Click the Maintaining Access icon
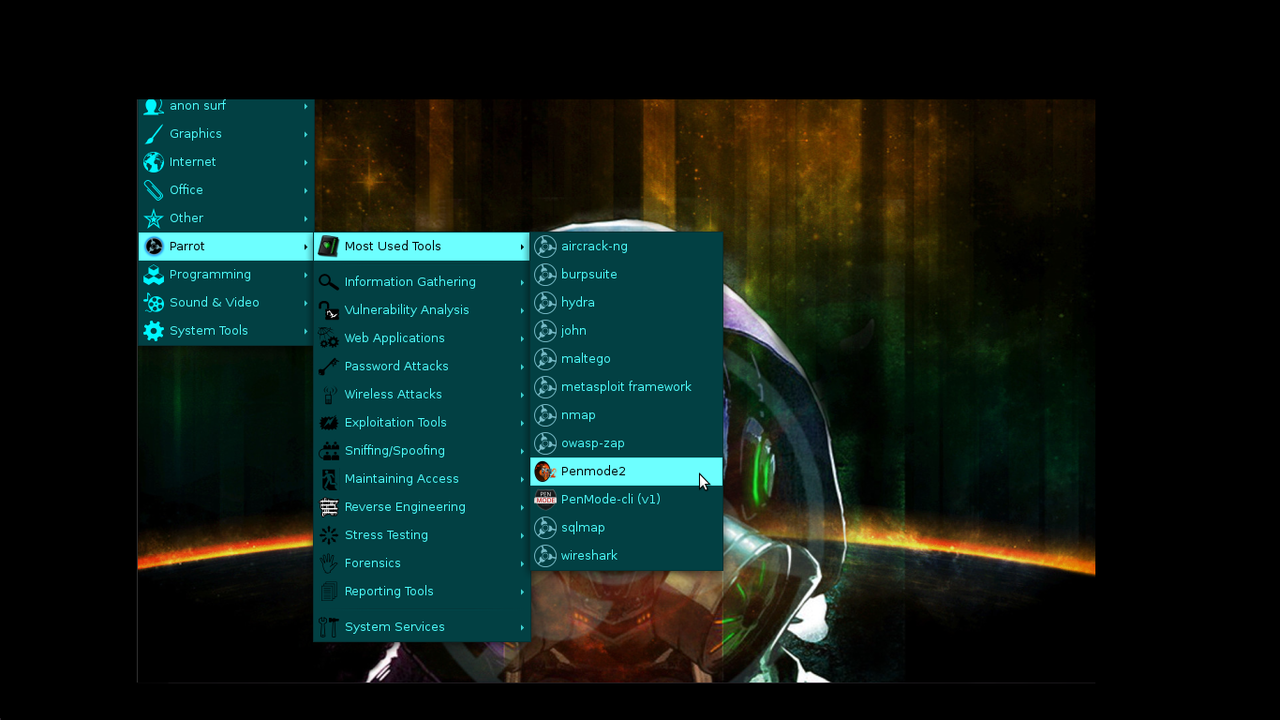Viewport: 1280px width, 720px height. 328,478
